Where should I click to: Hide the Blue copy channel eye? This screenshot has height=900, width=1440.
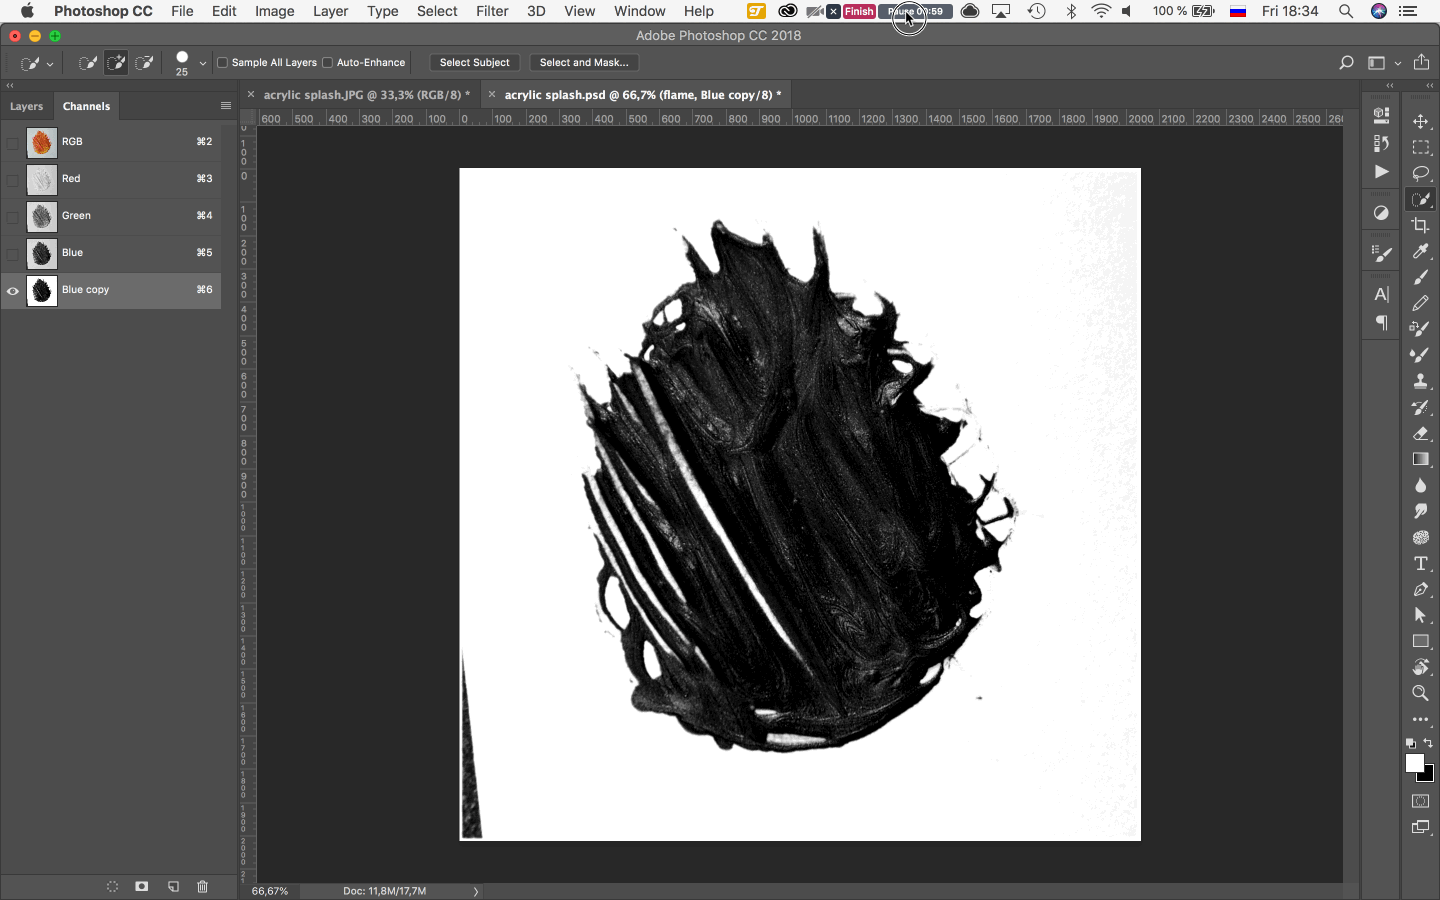(13, 291)
